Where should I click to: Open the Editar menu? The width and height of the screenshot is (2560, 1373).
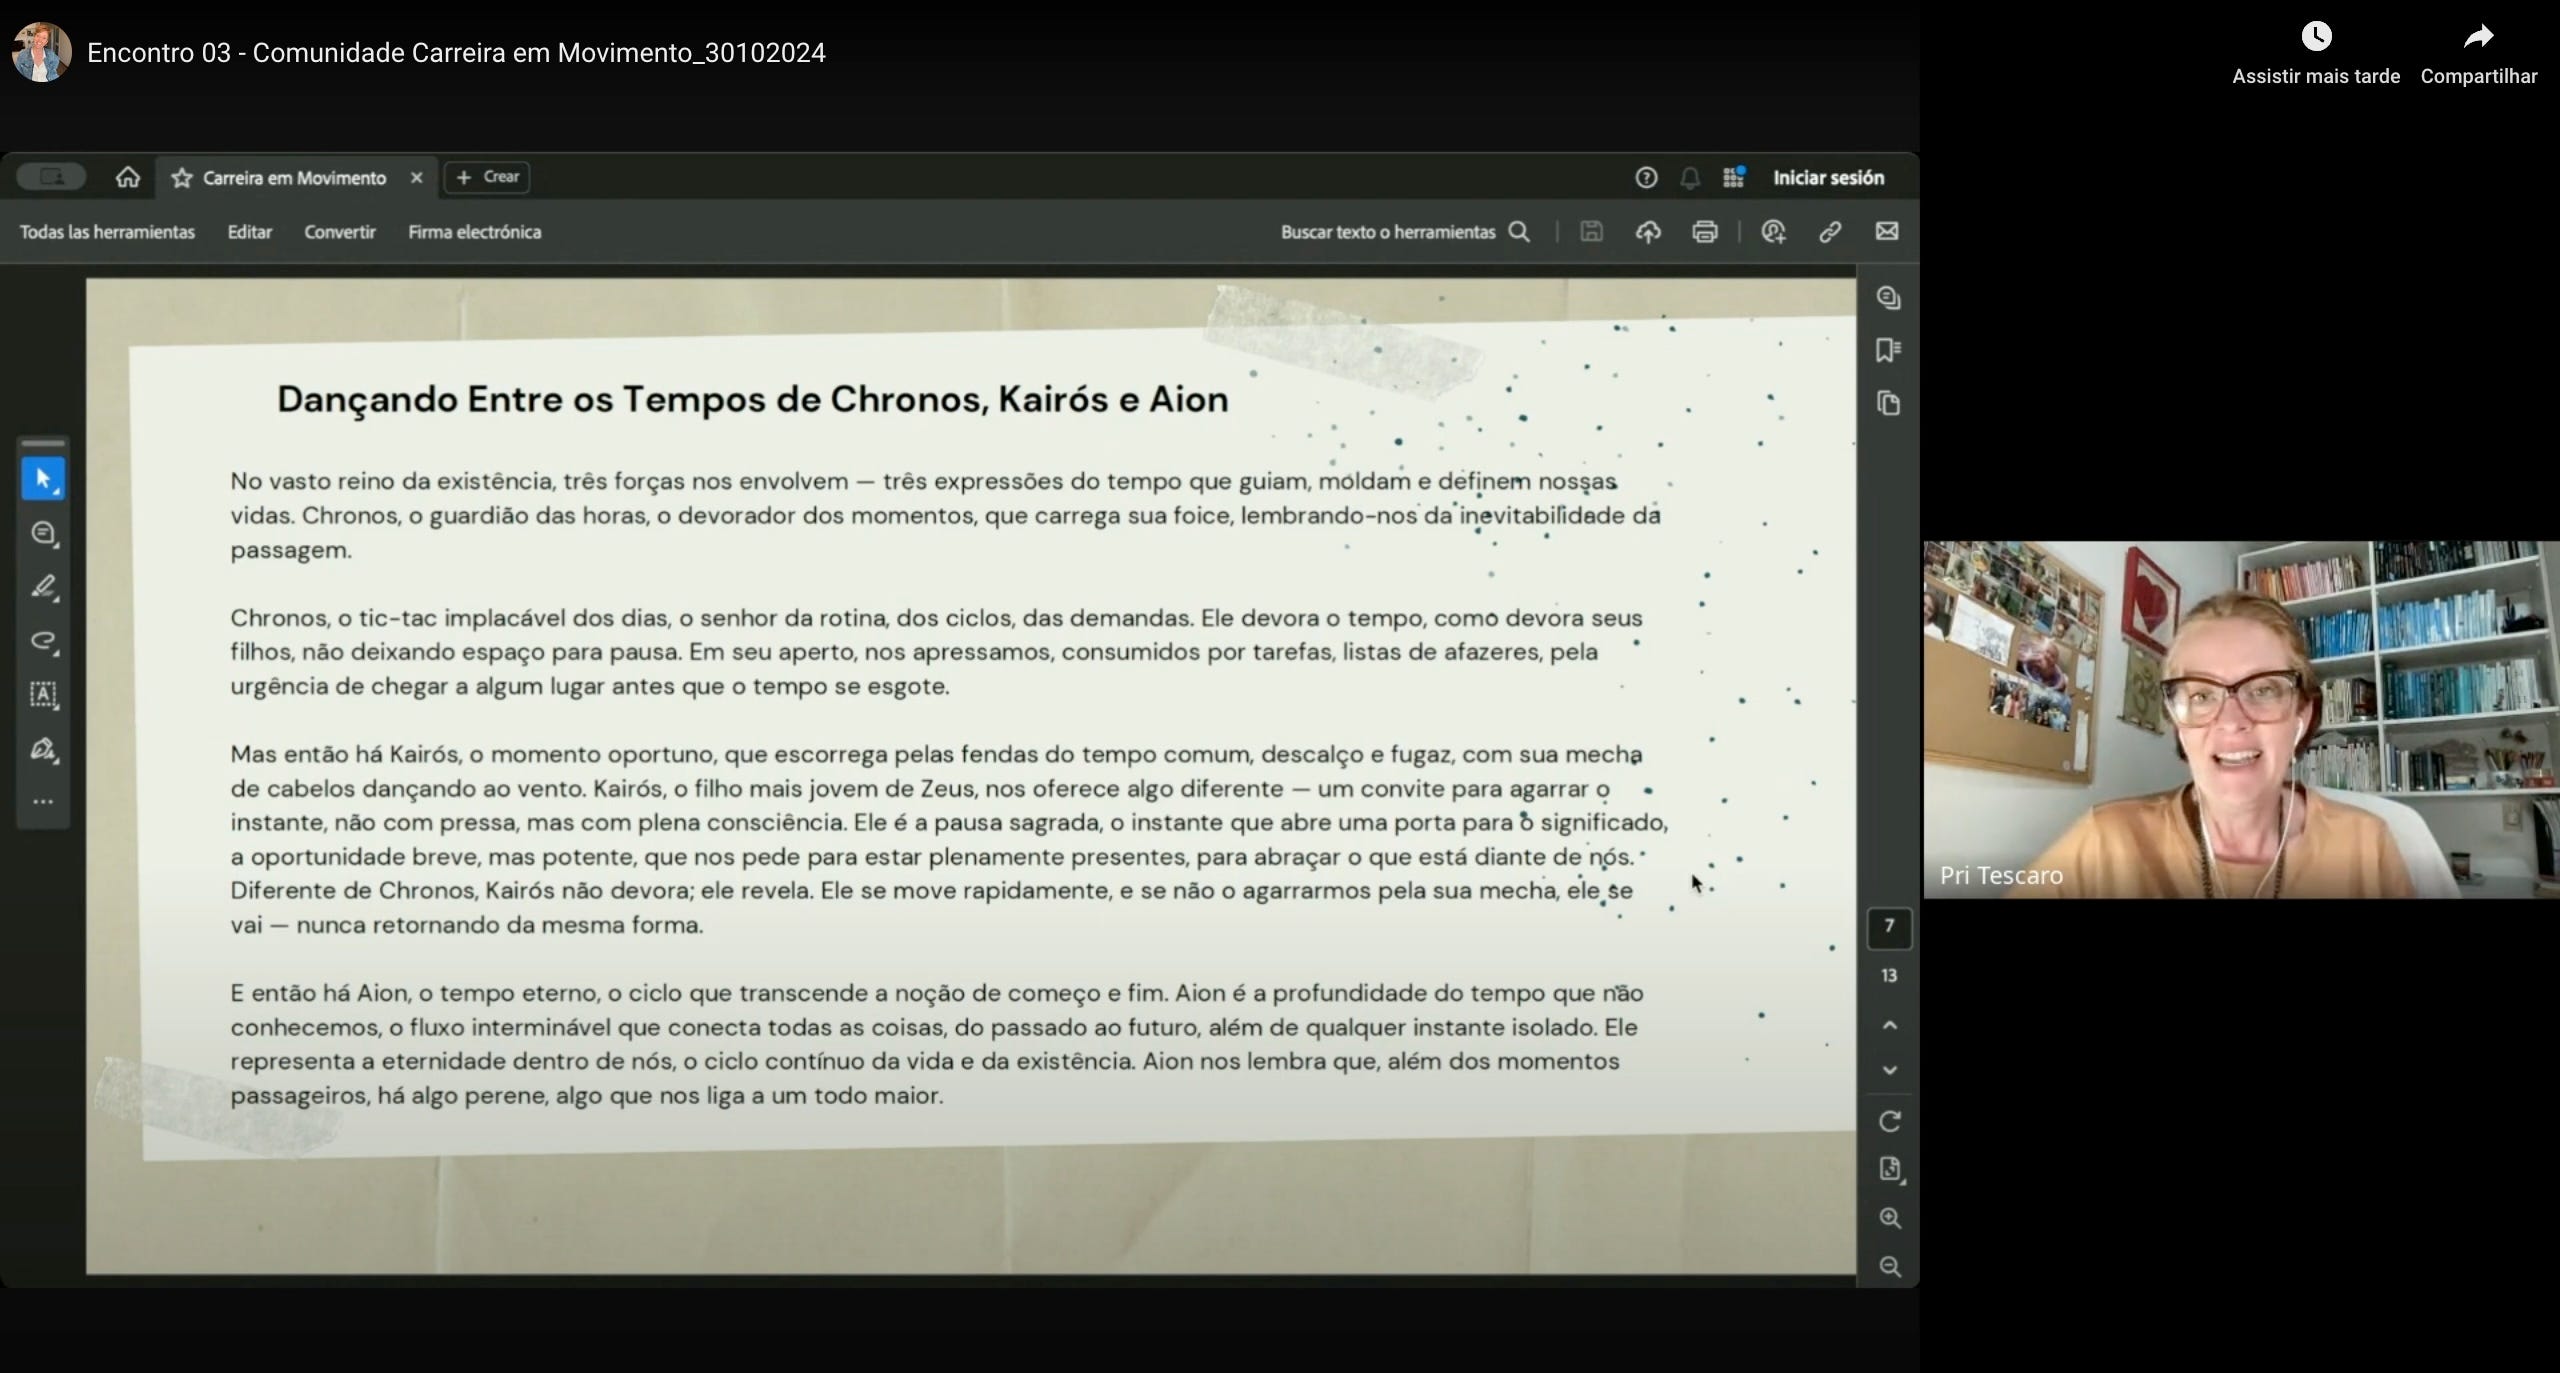pos(249,232)
